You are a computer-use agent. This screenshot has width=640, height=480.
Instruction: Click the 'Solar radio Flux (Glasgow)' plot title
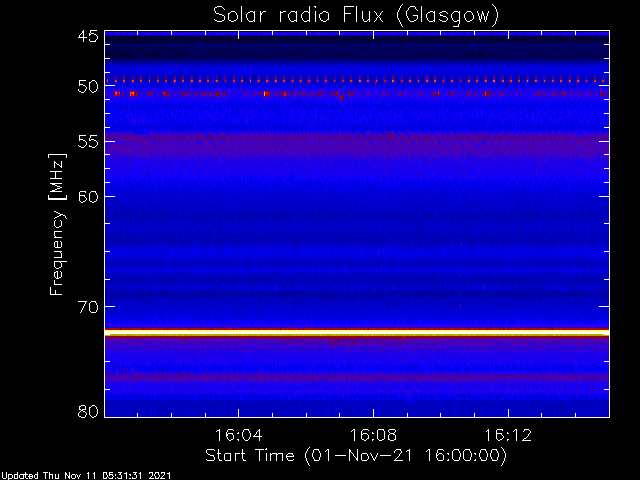click(x=356, y=16)
